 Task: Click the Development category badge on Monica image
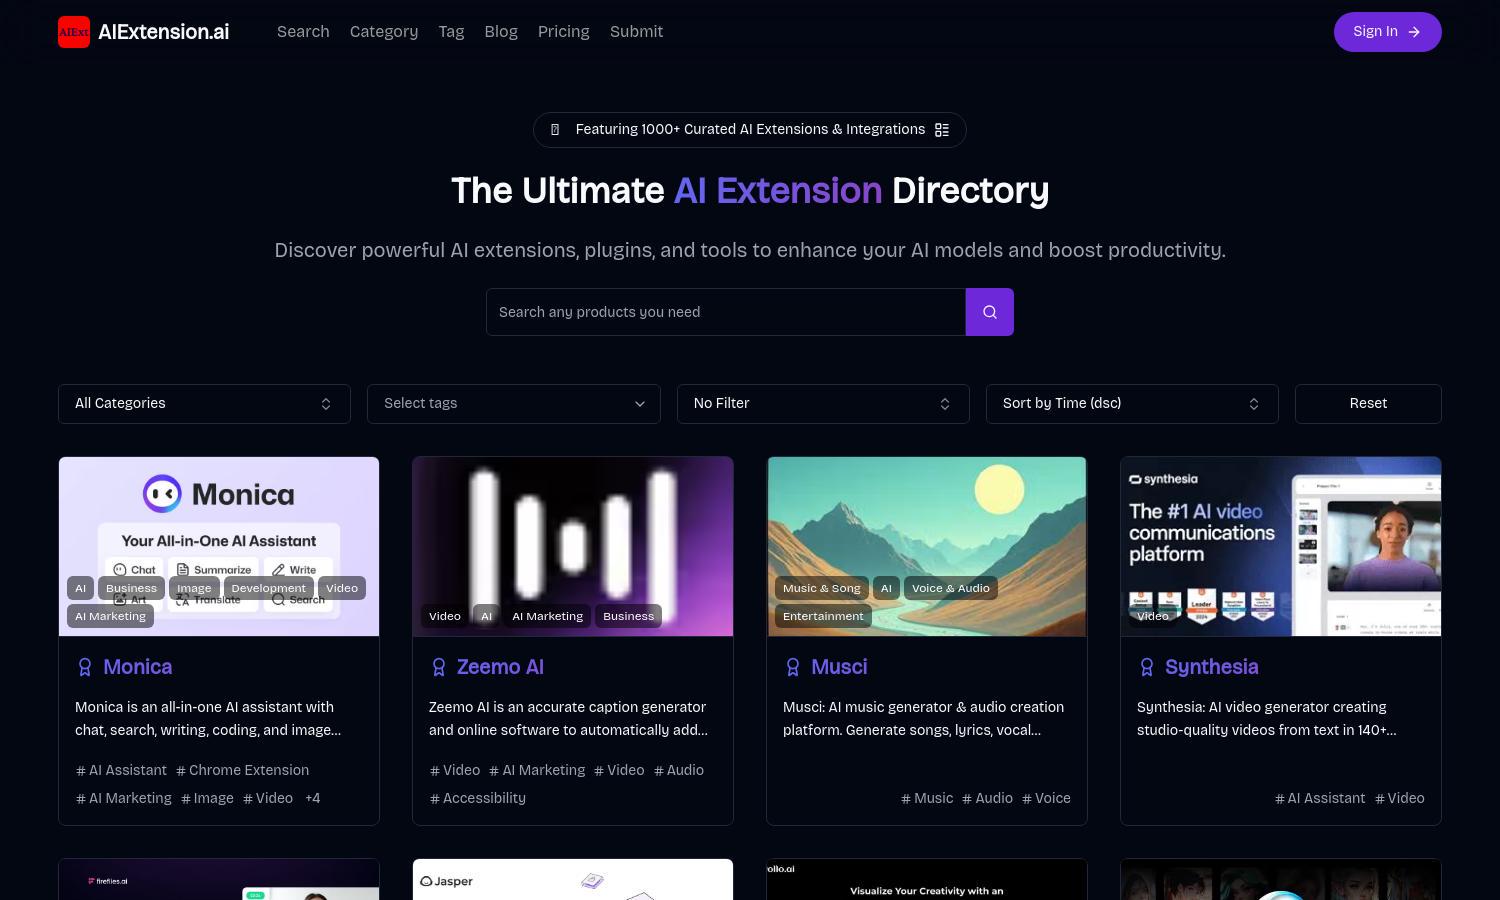tap(269, 588)
